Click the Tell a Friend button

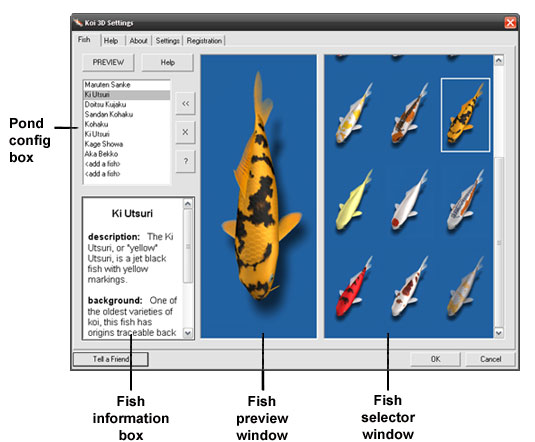click(x=111, y=359)
